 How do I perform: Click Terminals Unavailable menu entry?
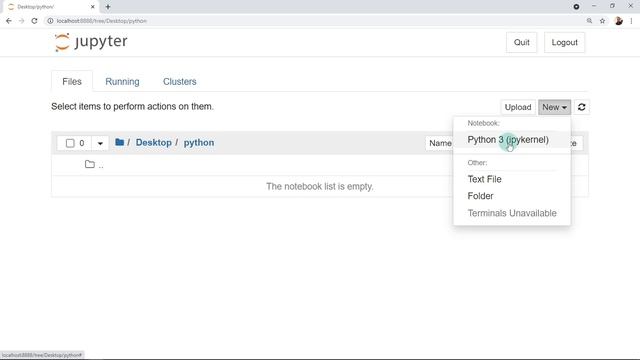pos(512,213)
